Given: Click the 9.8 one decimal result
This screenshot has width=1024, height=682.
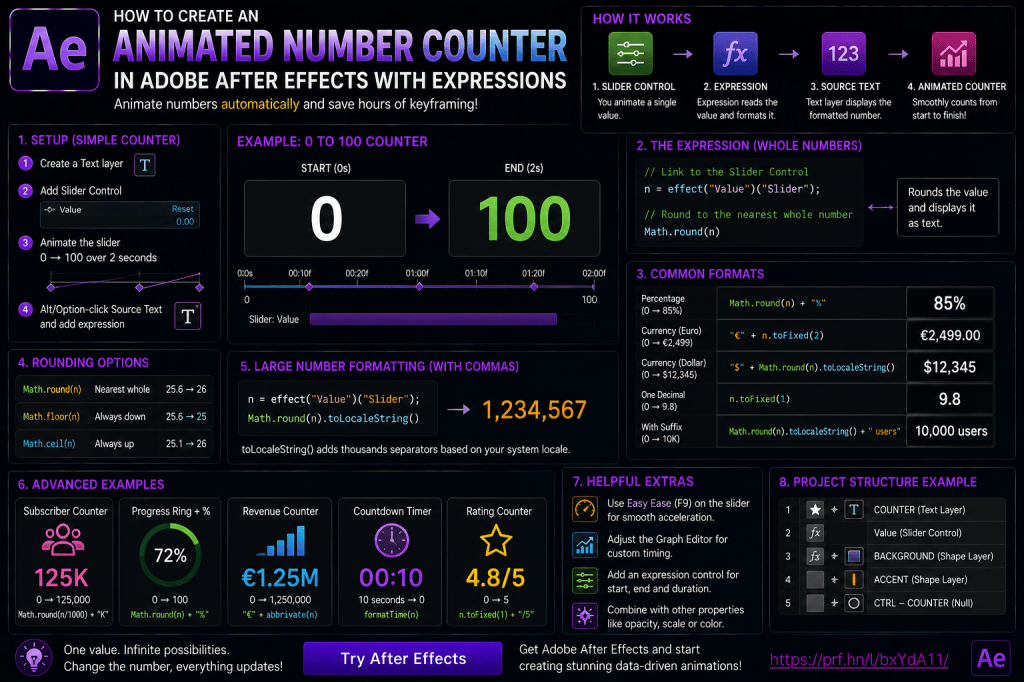Looking at the screenshot, I should (x=950, y=399).
